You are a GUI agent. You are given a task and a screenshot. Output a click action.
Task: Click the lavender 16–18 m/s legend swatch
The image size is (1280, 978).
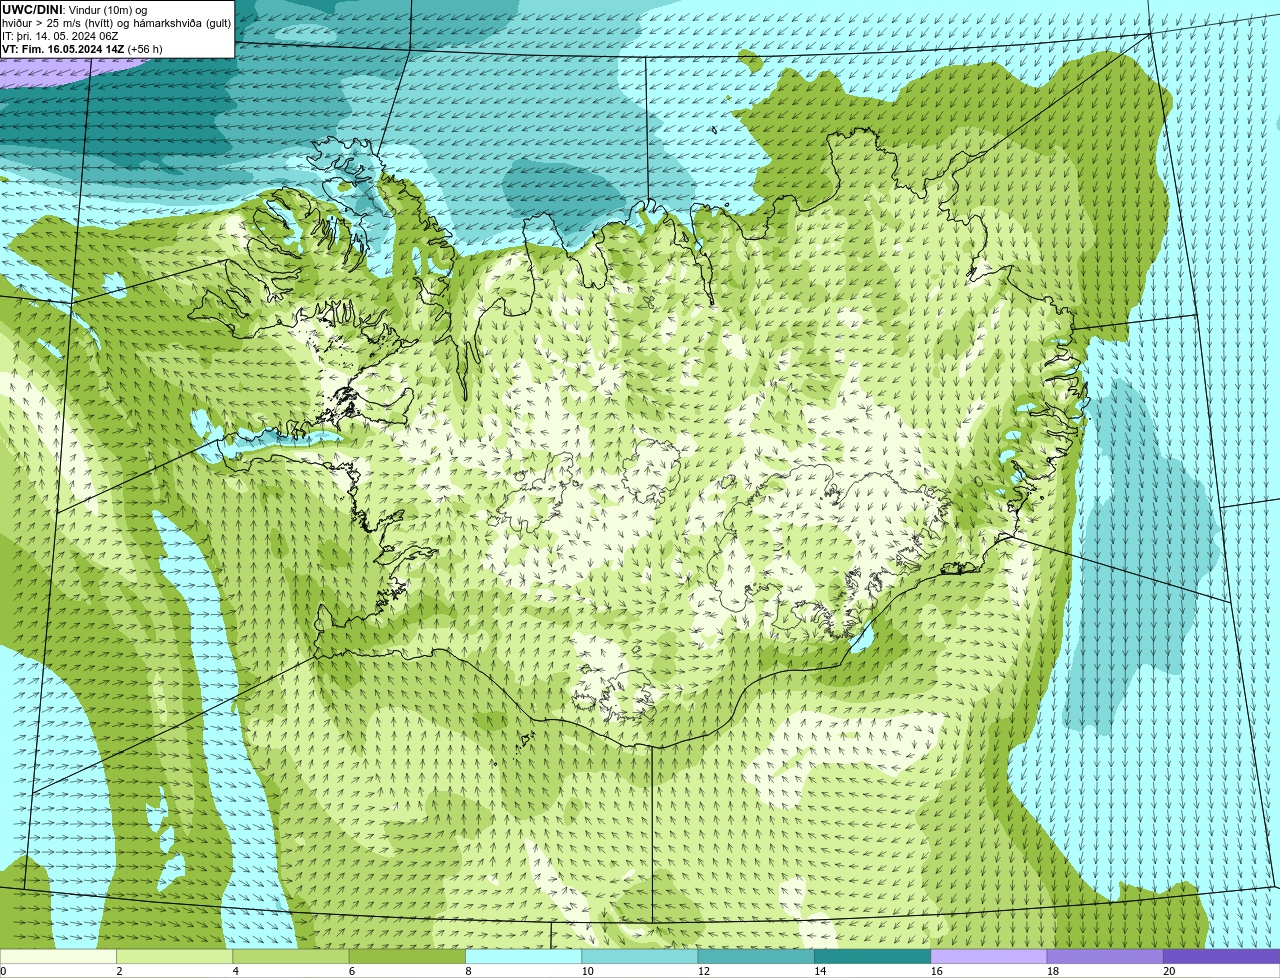[989, 956]
